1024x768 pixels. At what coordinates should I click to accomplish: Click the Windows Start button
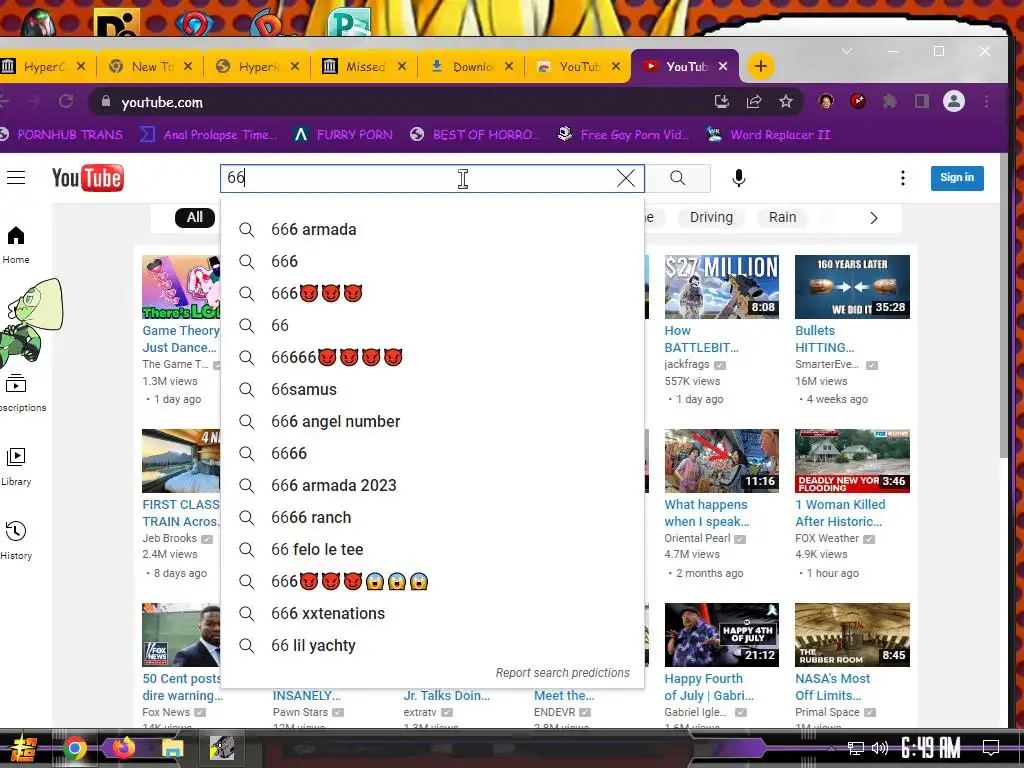(x=23, y=748)
